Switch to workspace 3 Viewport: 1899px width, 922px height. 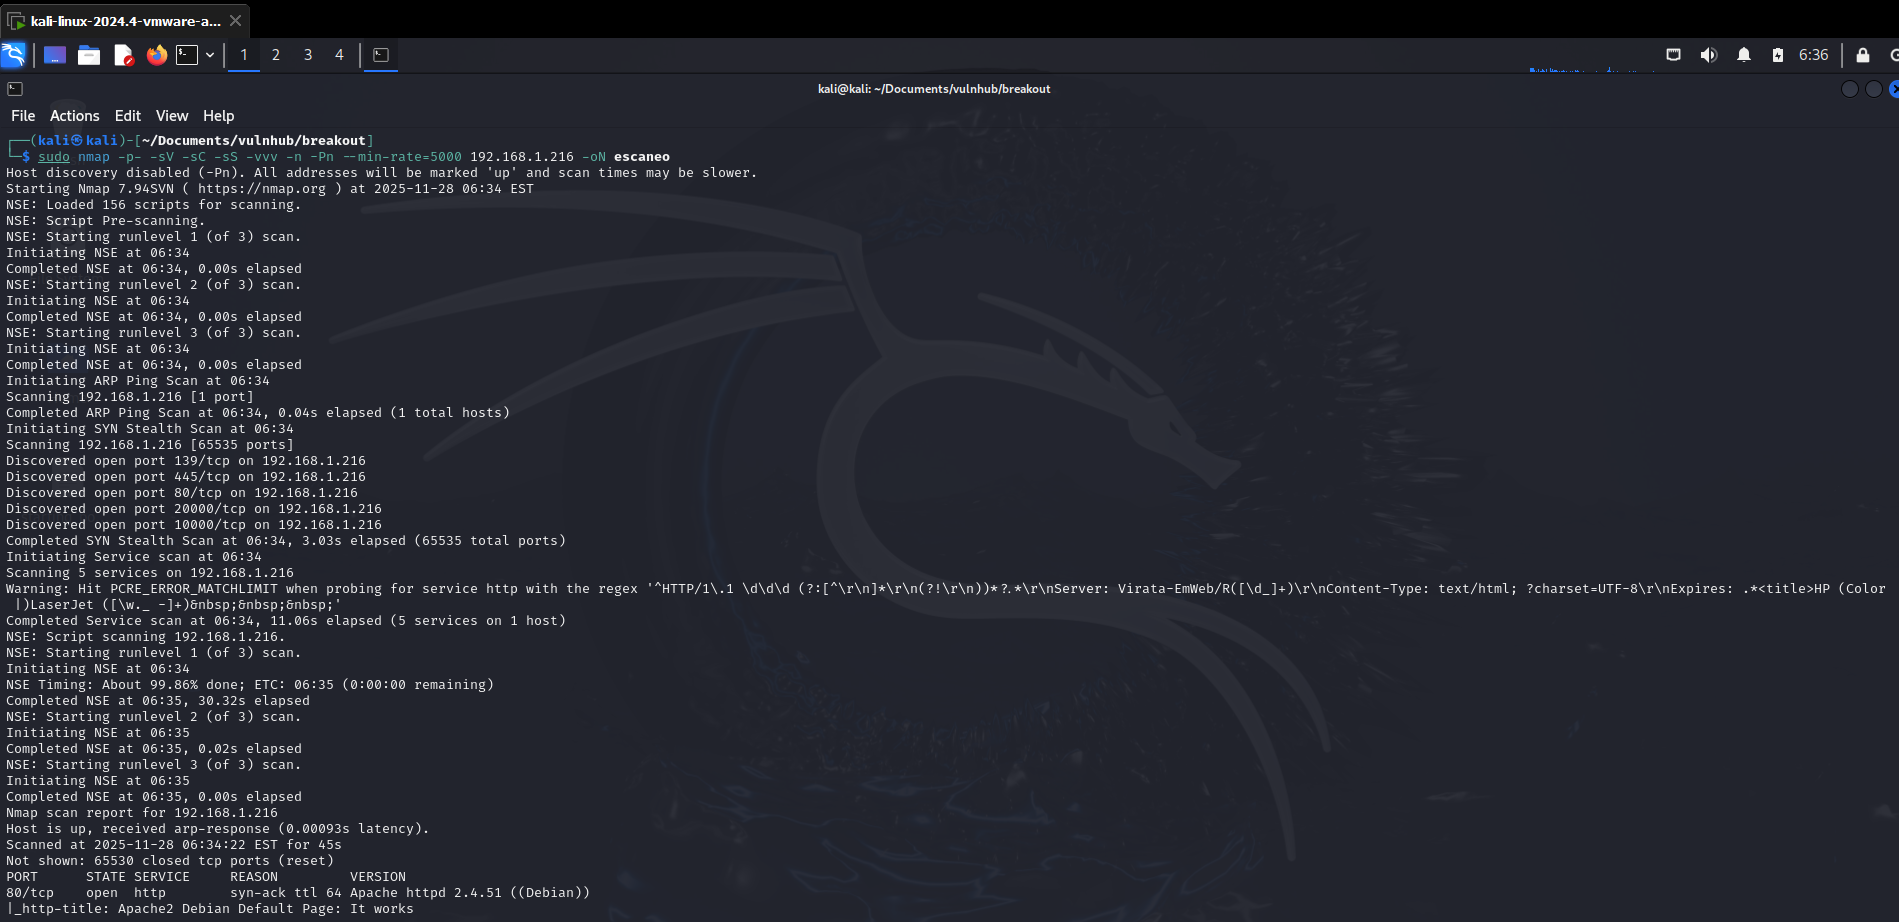click(x=308, y=55)
